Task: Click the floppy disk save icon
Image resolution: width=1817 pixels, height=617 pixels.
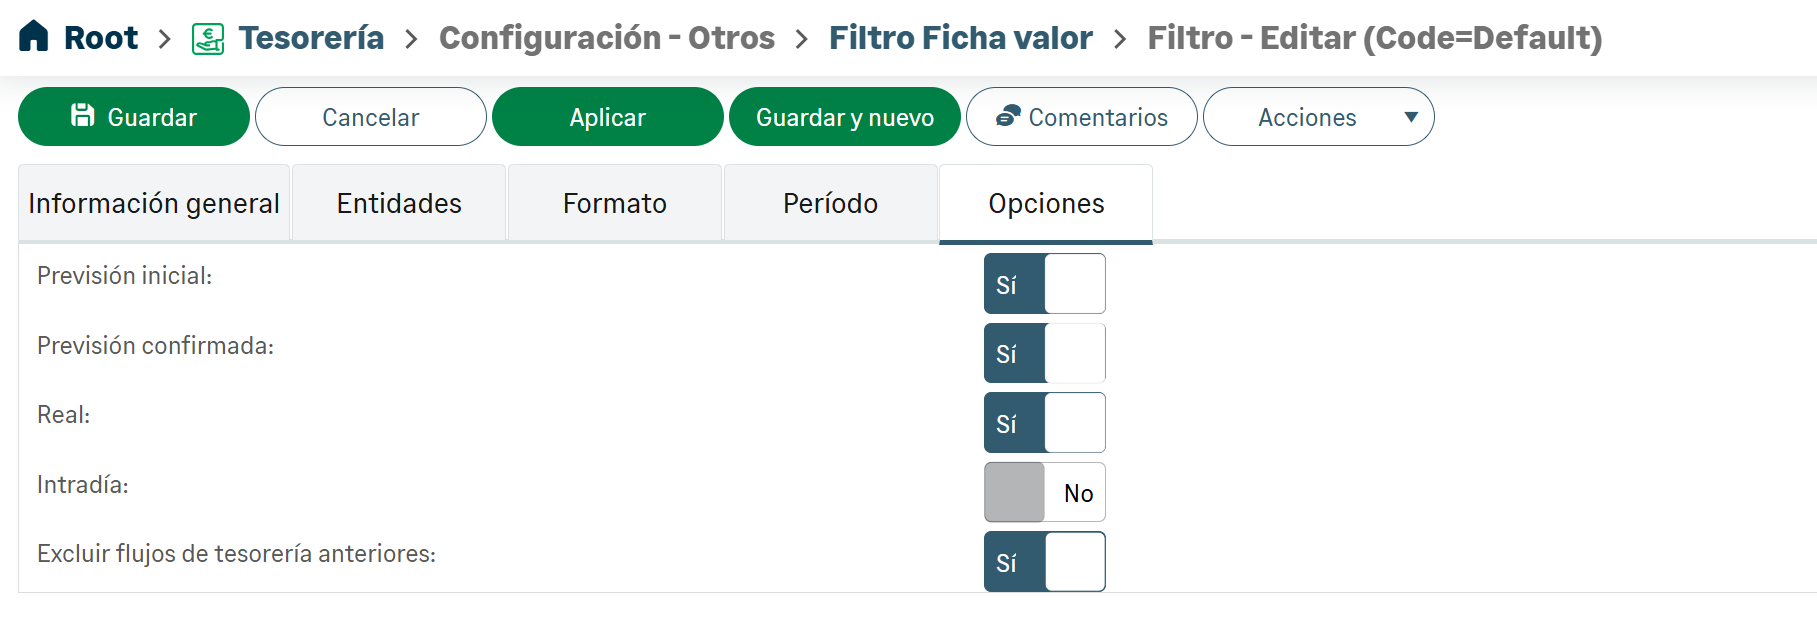Action: click(83, 116)
